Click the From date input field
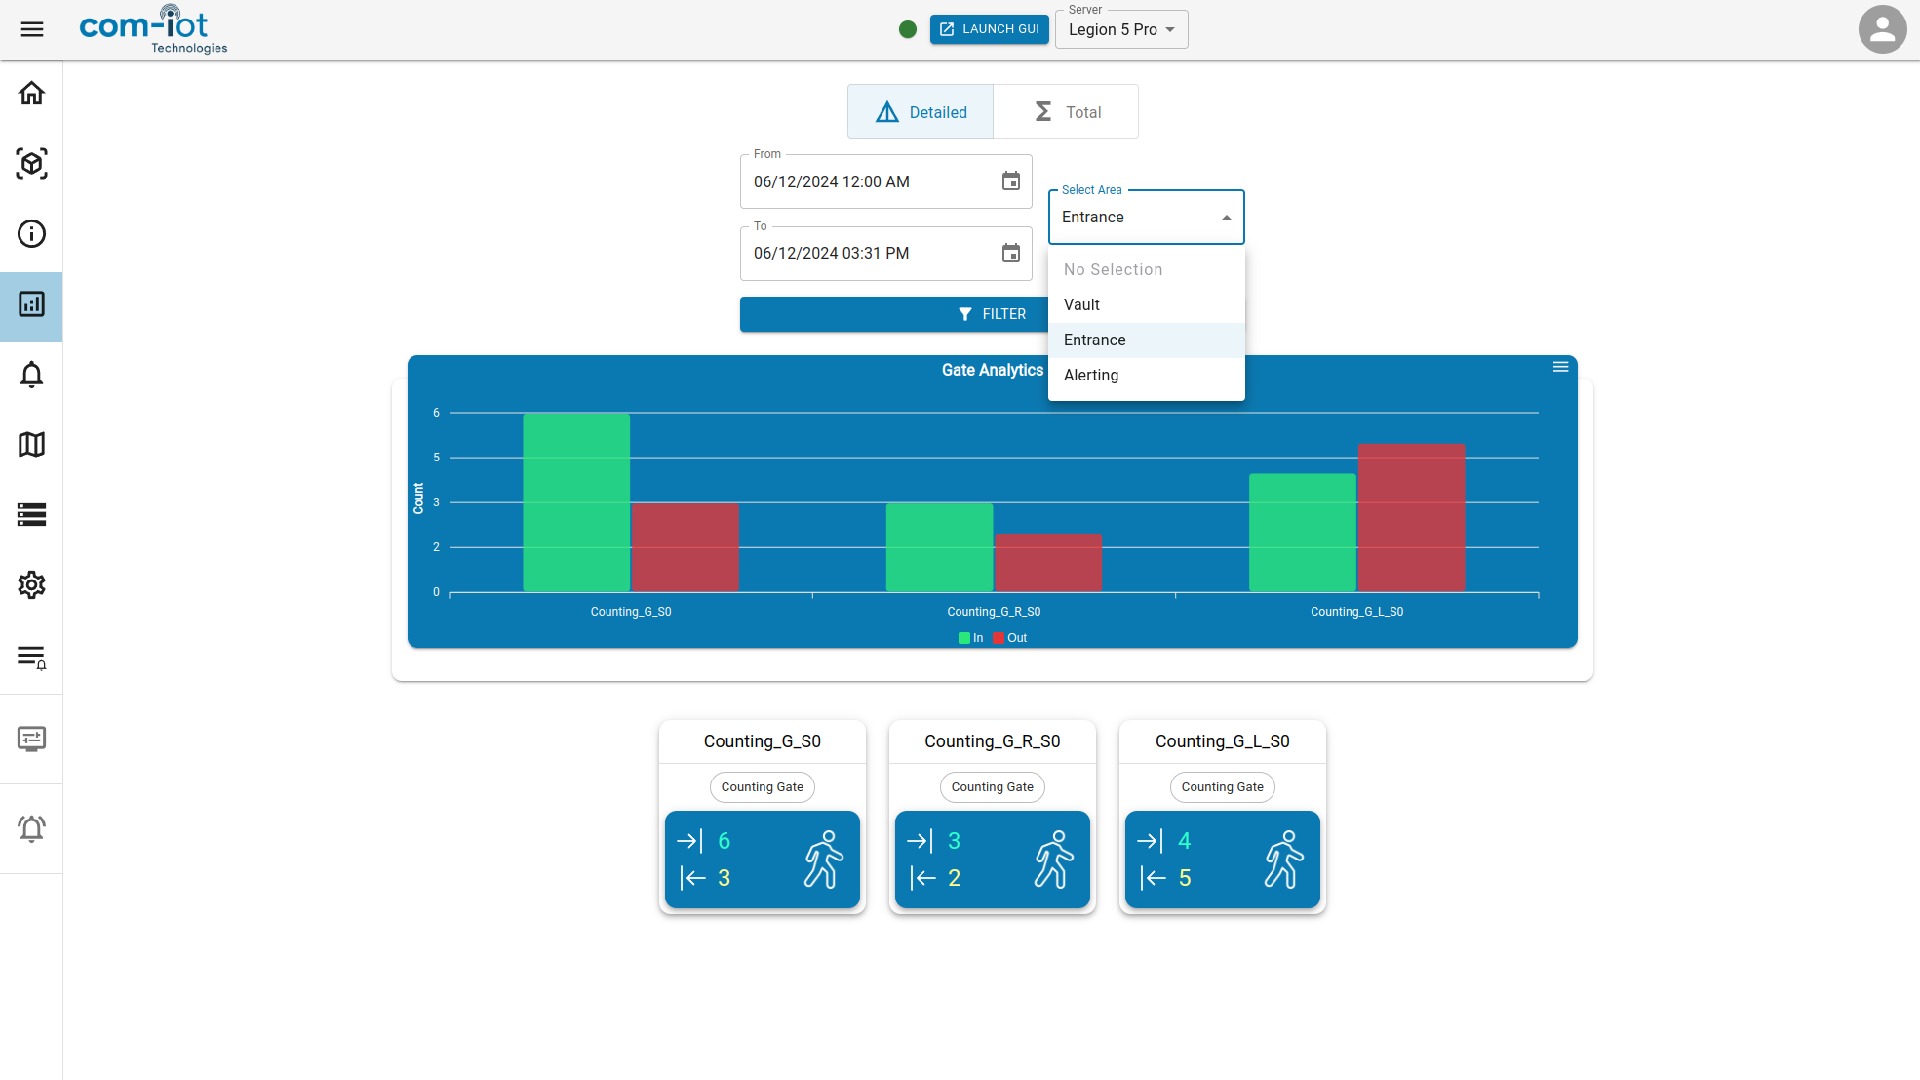The width and height of the screenshot is (1920, 1080). (886, 181)
